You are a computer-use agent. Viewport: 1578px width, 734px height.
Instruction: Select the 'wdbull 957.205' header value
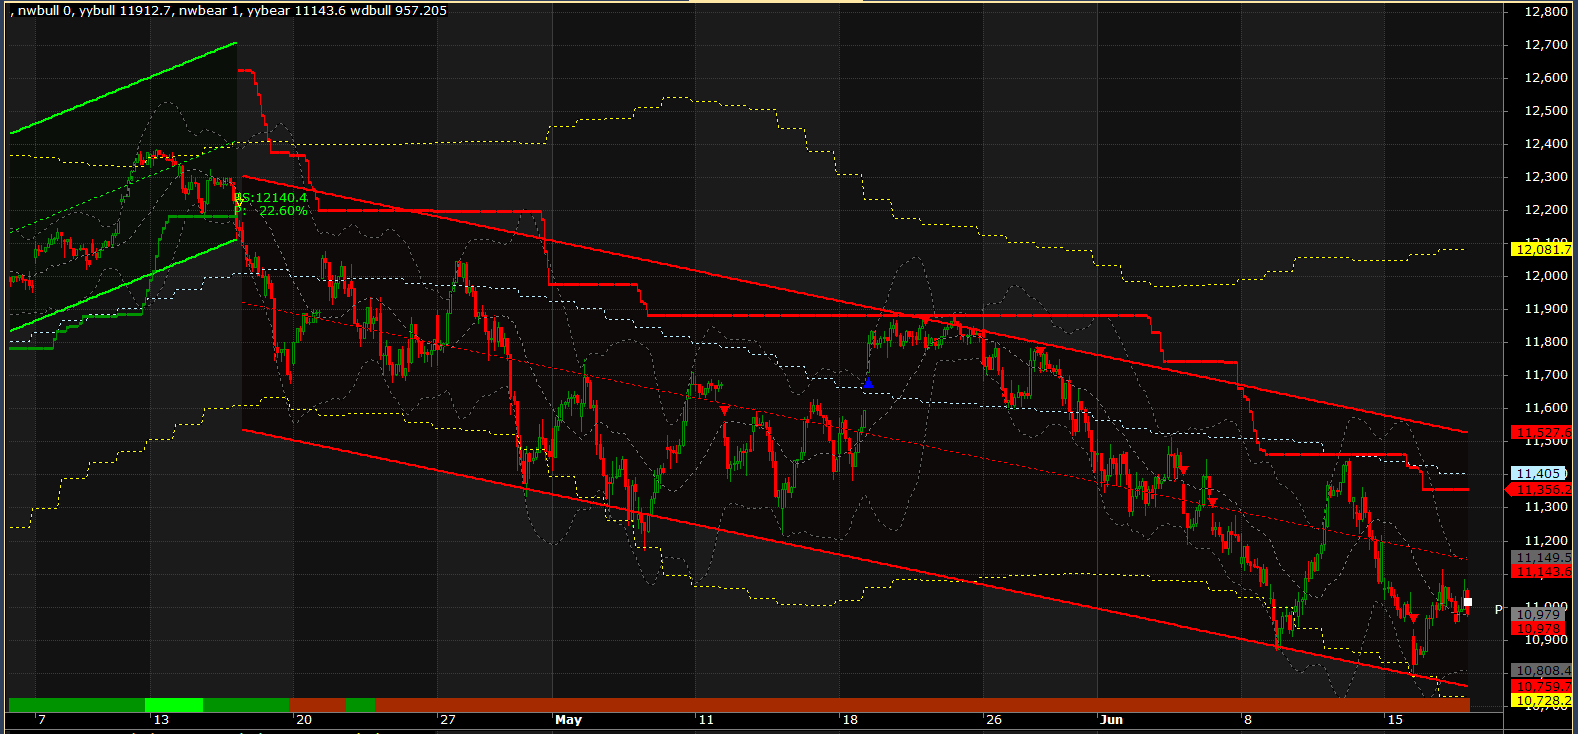pos(399,11)
